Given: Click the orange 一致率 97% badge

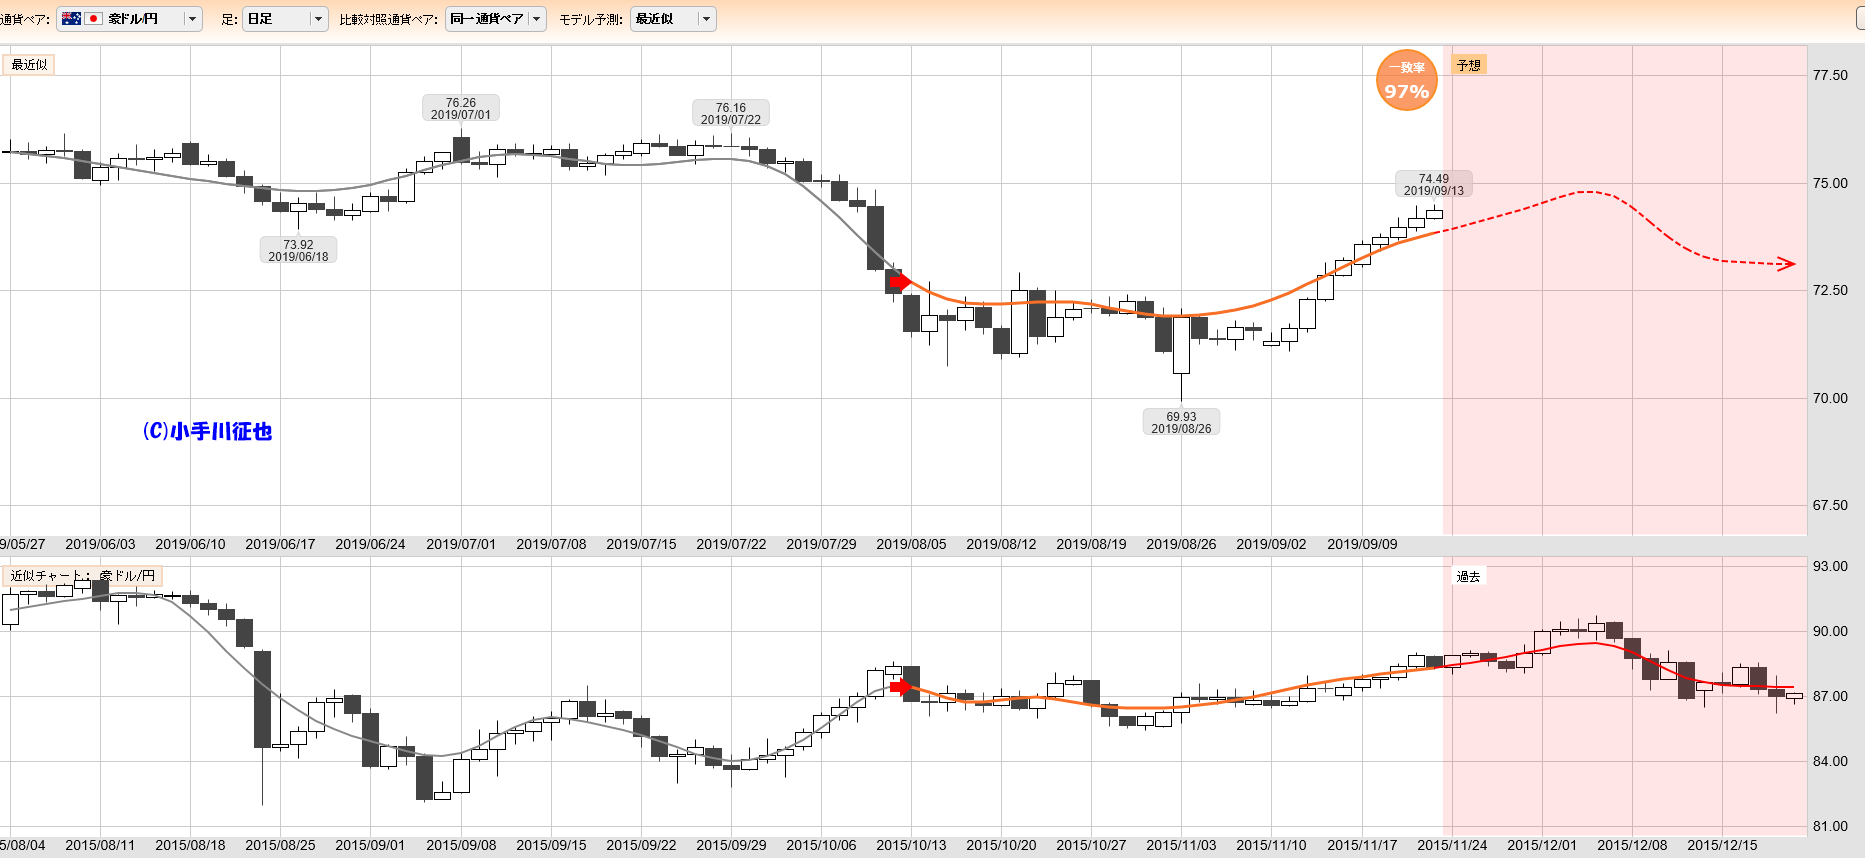Looking at the screenshot, I should (1406, 80).
